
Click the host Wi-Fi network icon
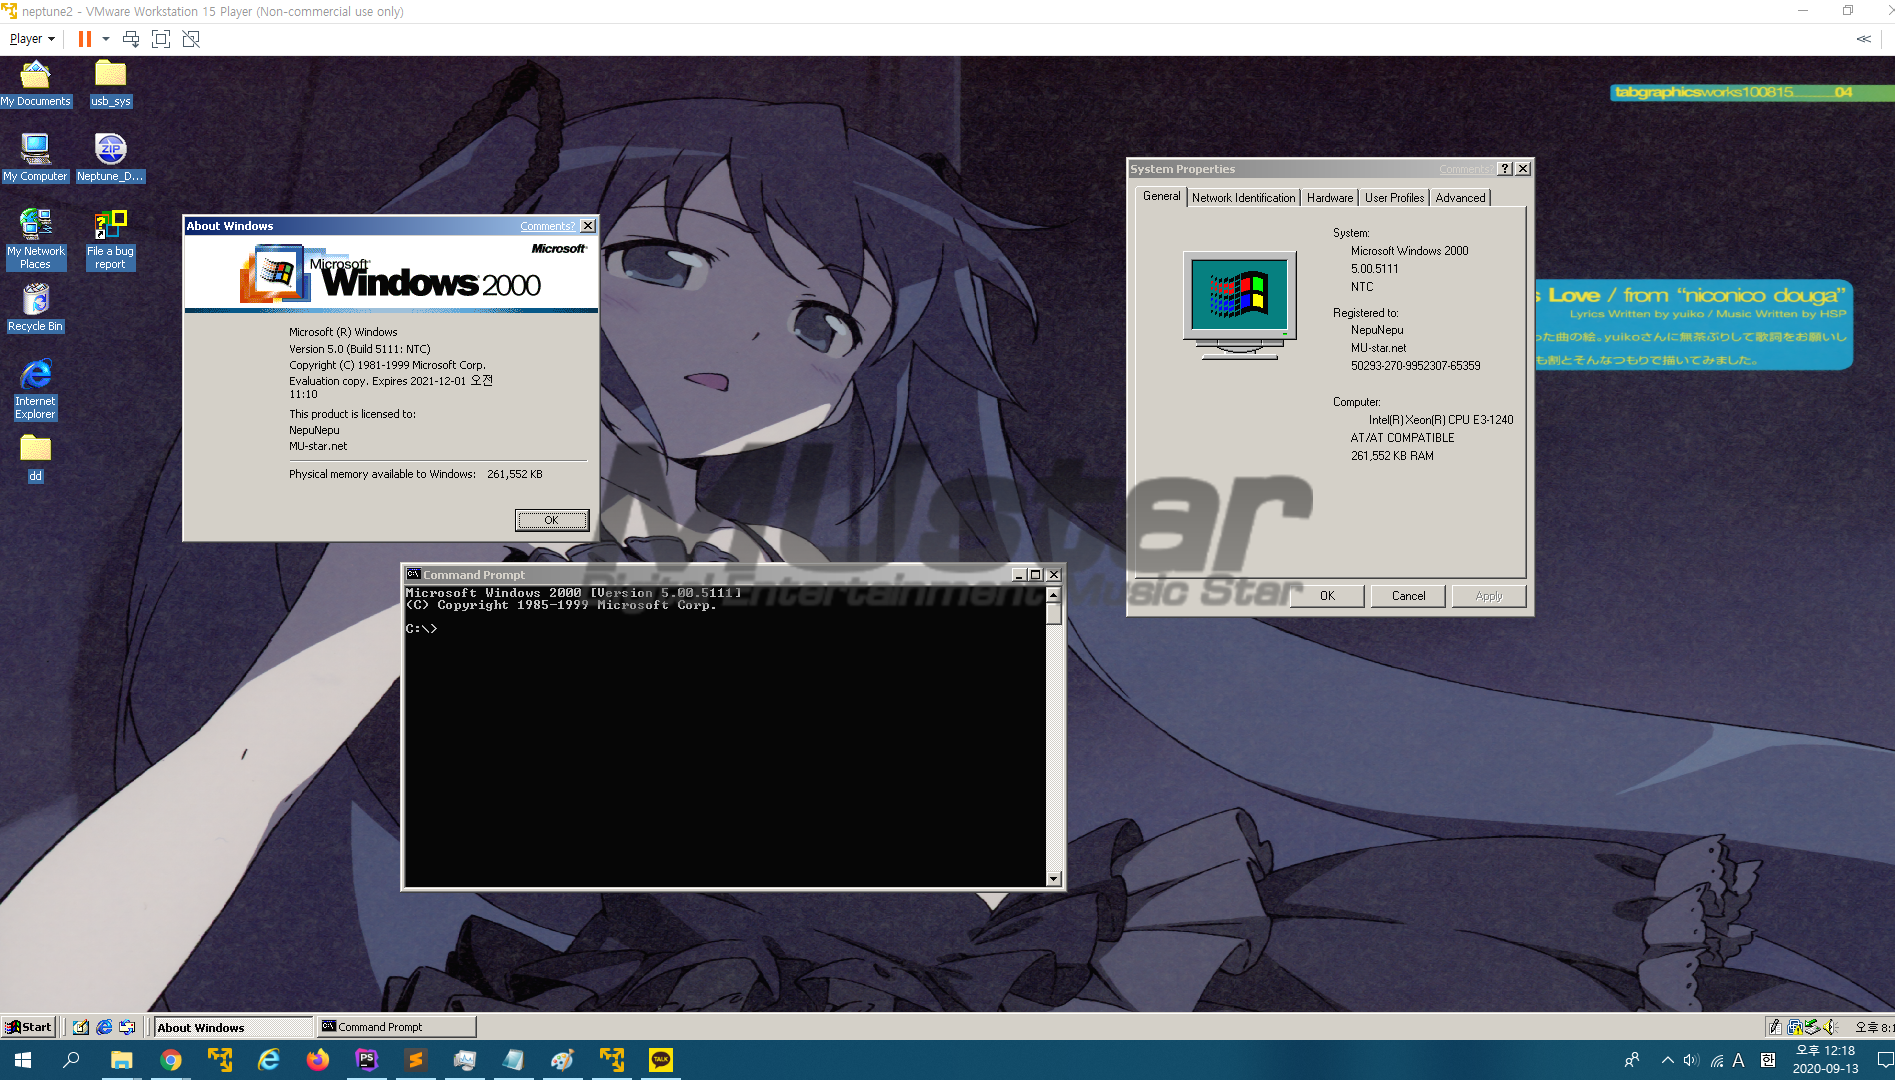point(1716,1060)
